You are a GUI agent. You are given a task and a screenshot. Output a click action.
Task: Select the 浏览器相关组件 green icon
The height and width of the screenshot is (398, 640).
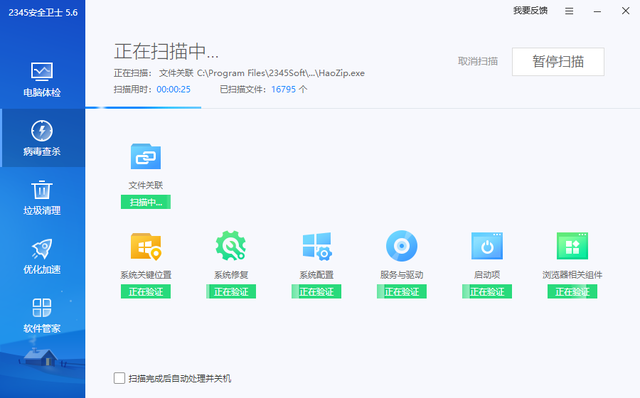572,246
